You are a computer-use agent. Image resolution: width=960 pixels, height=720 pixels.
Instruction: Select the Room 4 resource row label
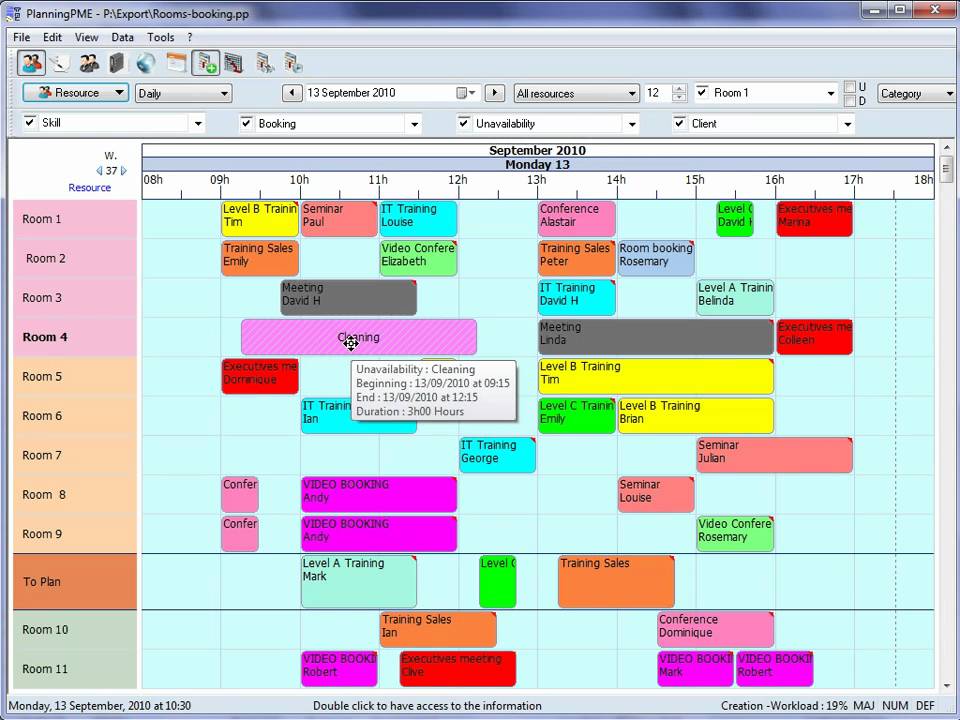pyautogui.click(x=75, y=337)
